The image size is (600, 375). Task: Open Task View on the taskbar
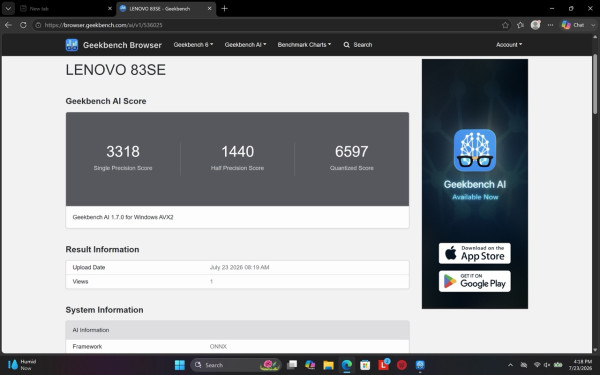pyautogui.click(x=292, y=365)
